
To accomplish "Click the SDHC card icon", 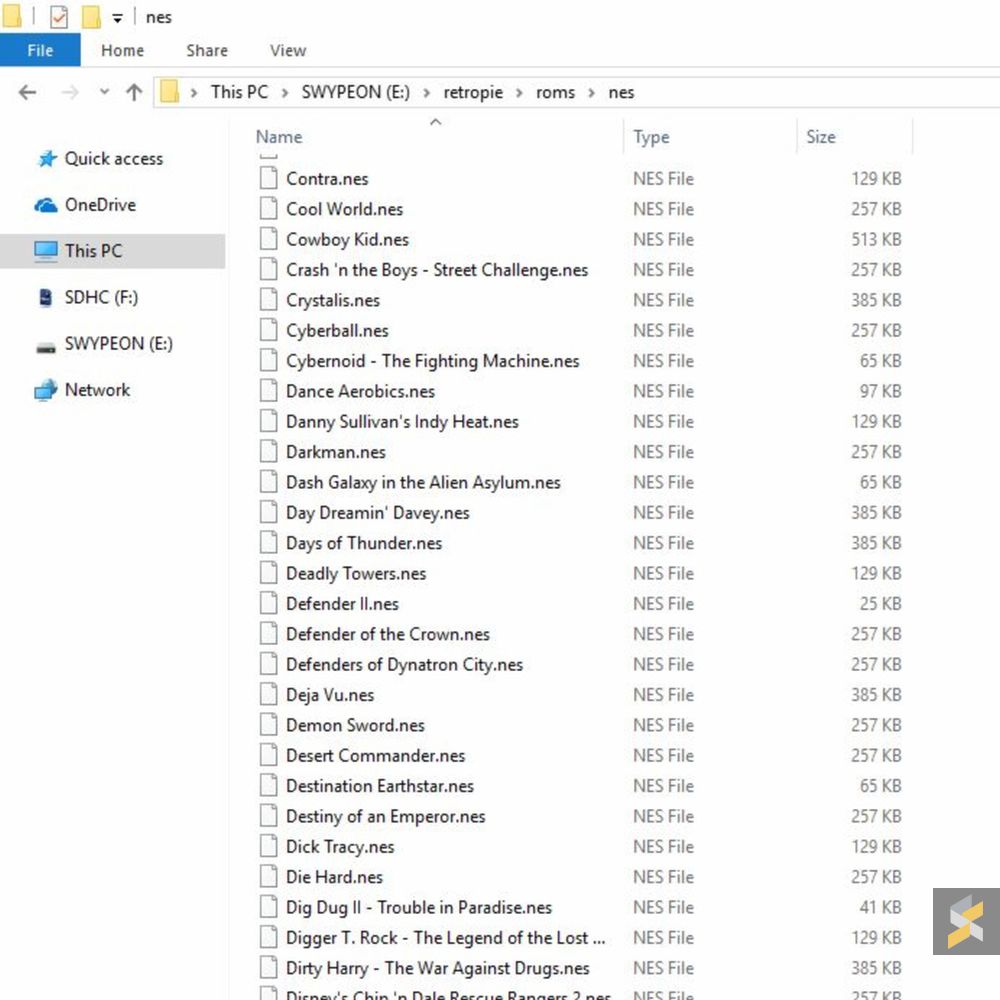I will pyautogui.click(x=45, y=298).
